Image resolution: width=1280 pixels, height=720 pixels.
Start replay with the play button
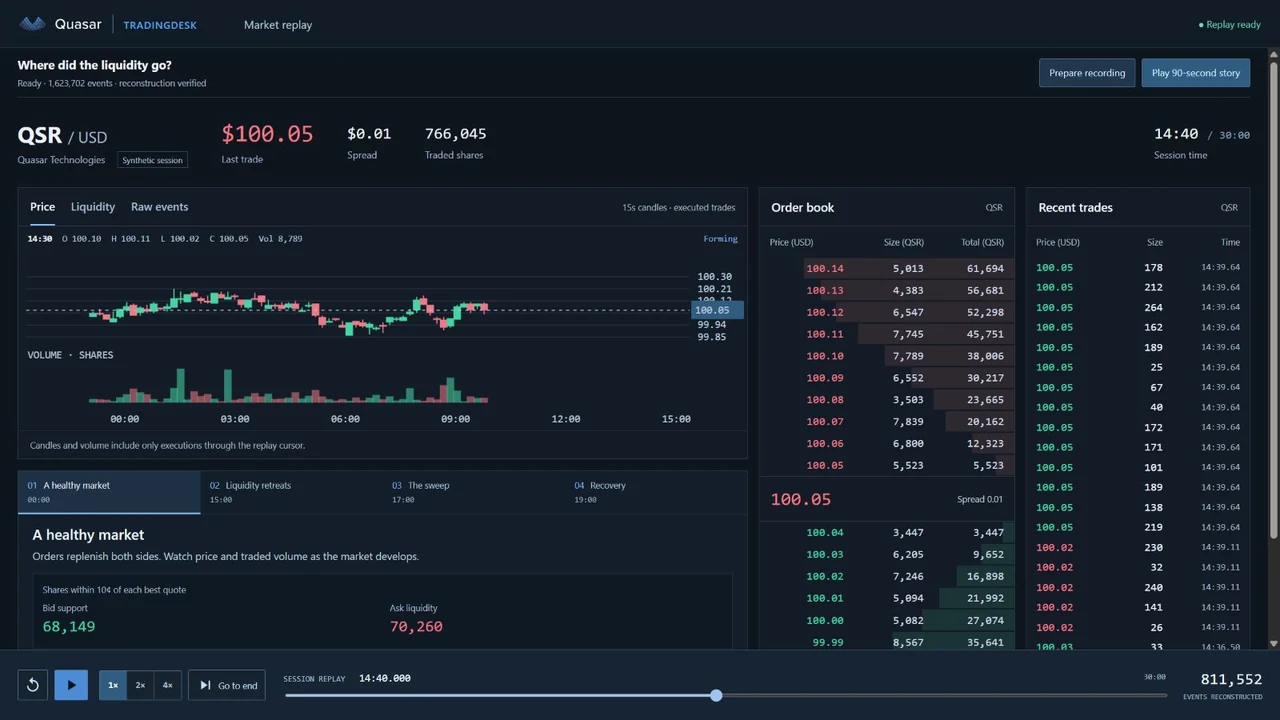tap(71, 685)
